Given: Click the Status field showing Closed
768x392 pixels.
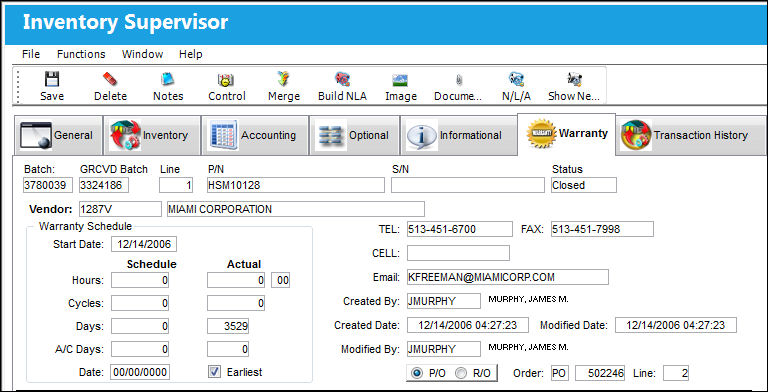Looking at the screenshot, I should (x=584, y=185).
